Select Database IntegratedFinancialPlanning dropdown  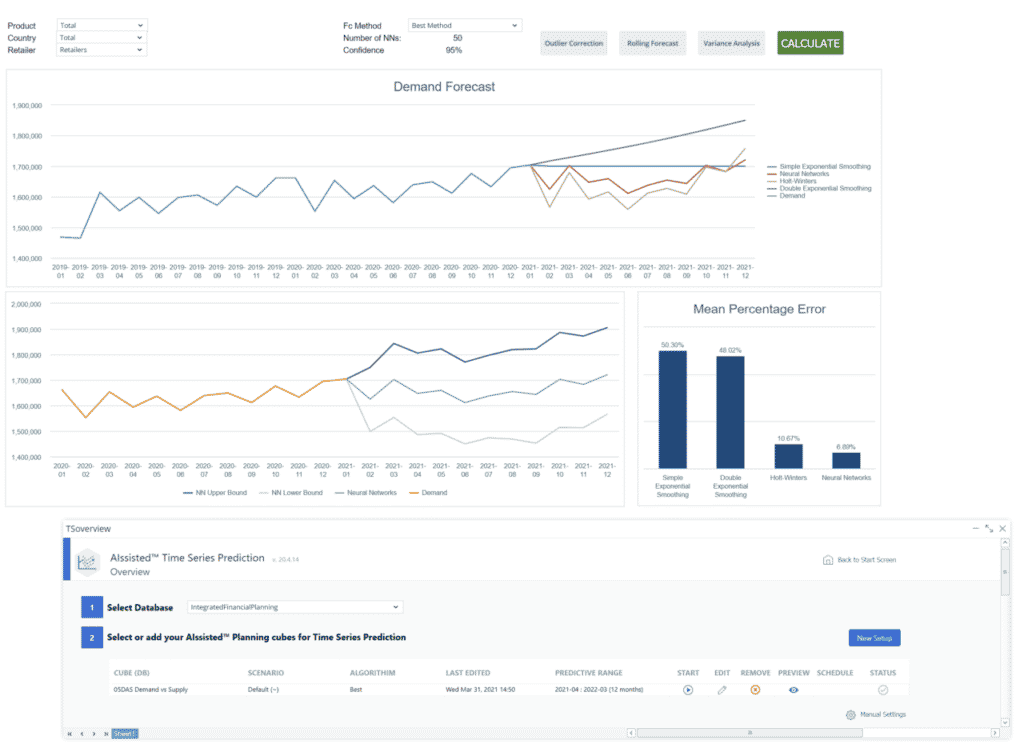pos(295,607)
